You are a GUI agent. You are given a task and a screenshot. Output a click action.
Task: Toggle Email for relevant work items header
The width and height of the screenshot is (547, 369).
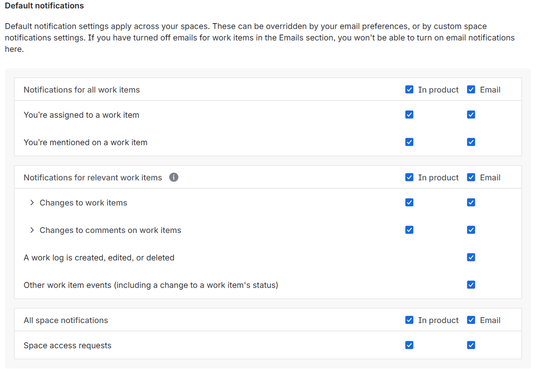click(x=471, y=177)
